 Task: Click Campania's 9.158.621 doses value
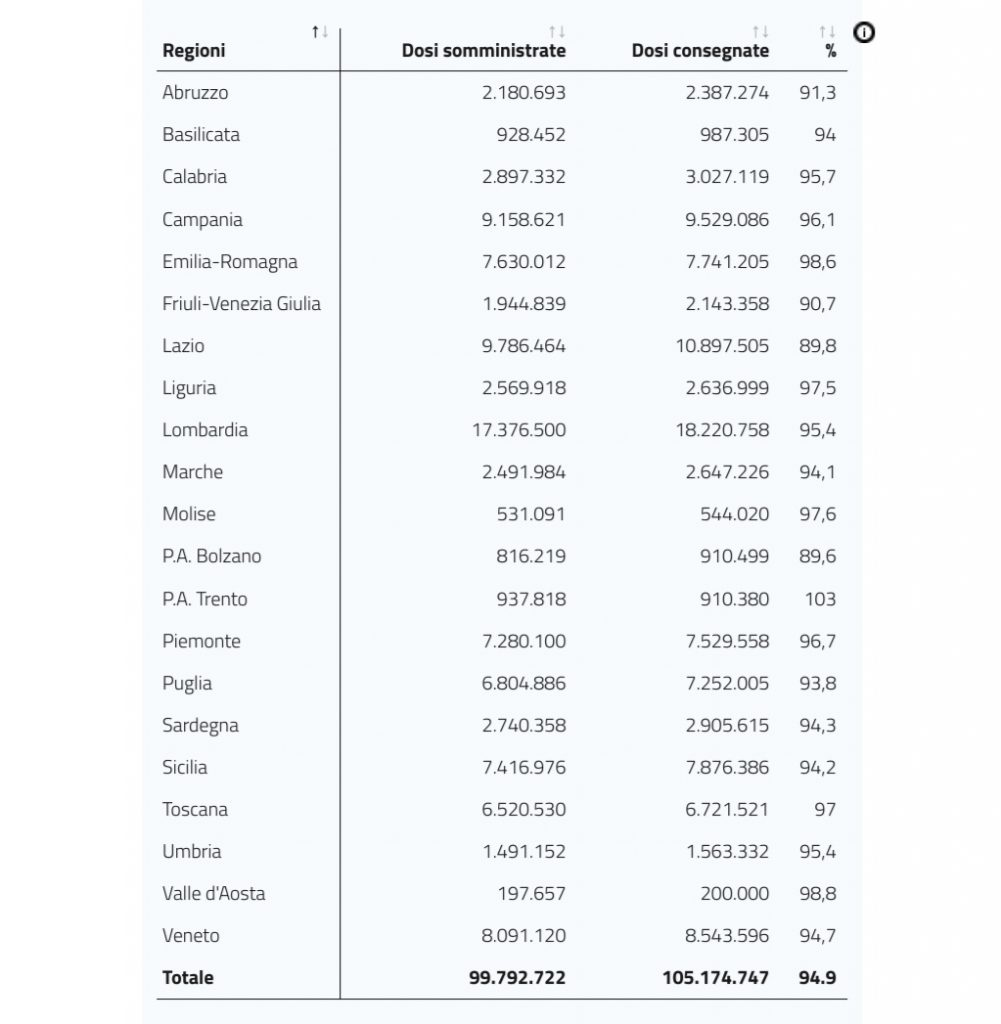point(523,219)
